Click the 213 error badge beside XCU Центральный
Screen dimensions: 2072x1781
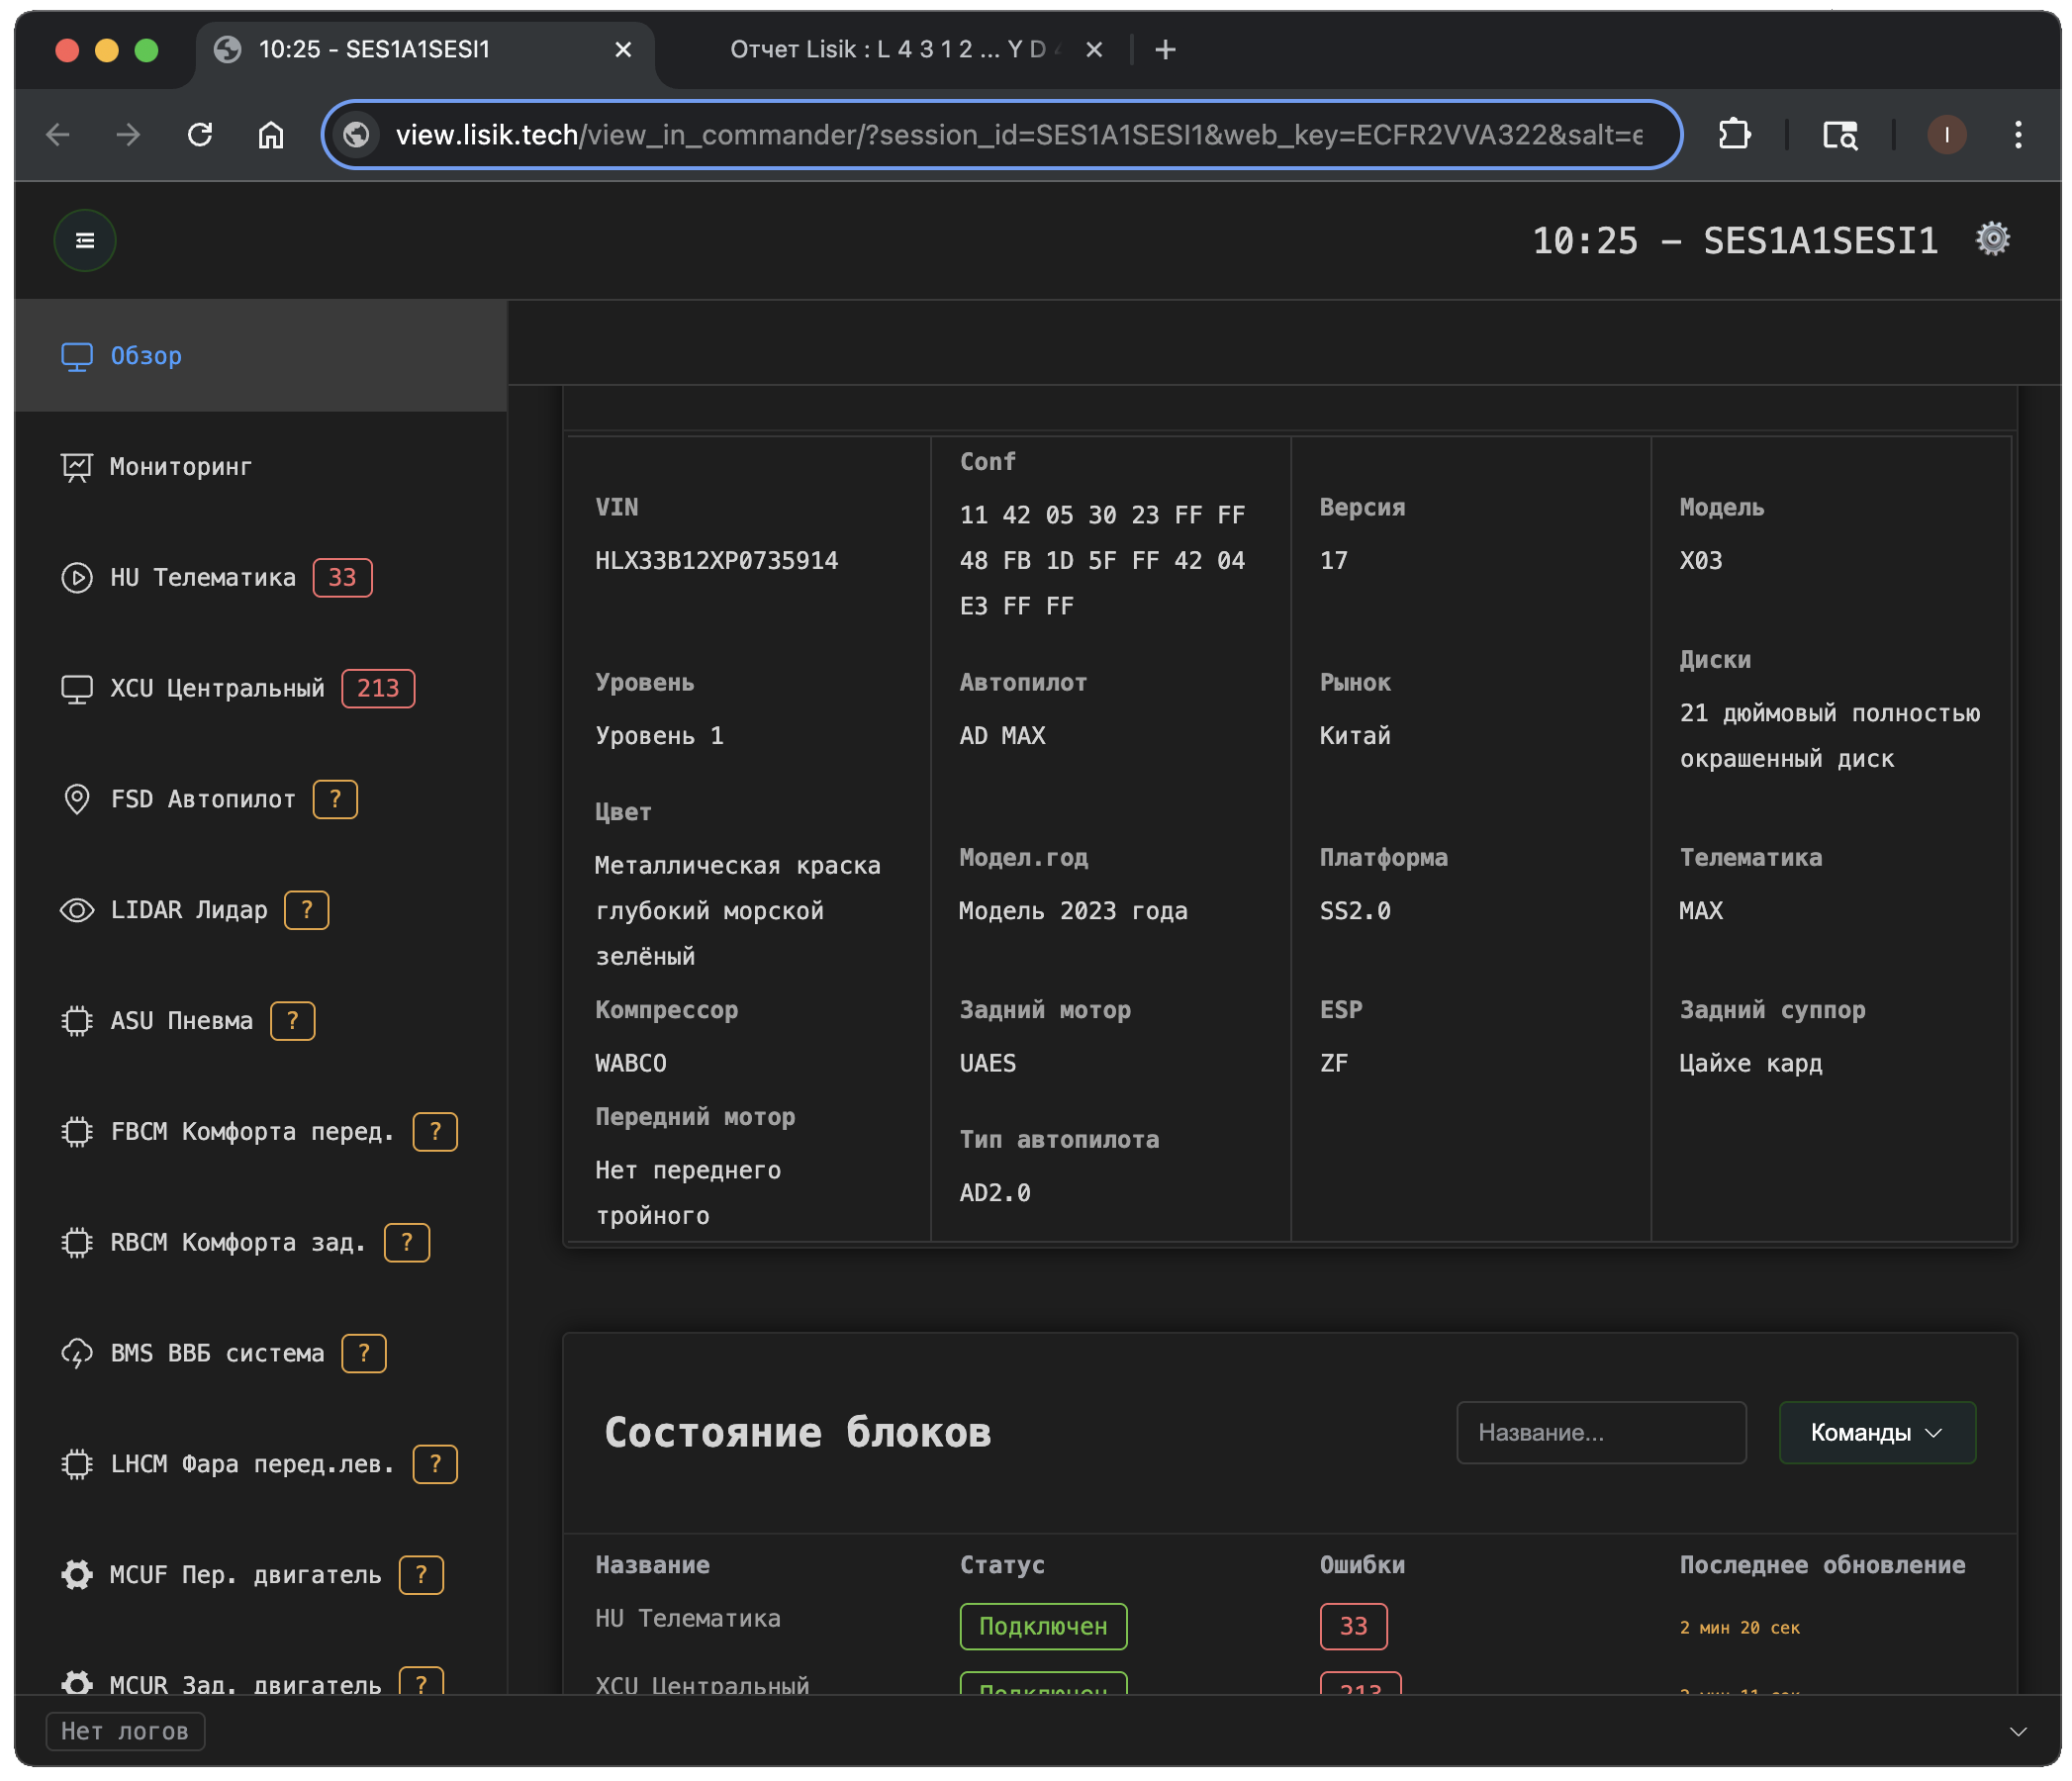[378, 689]
